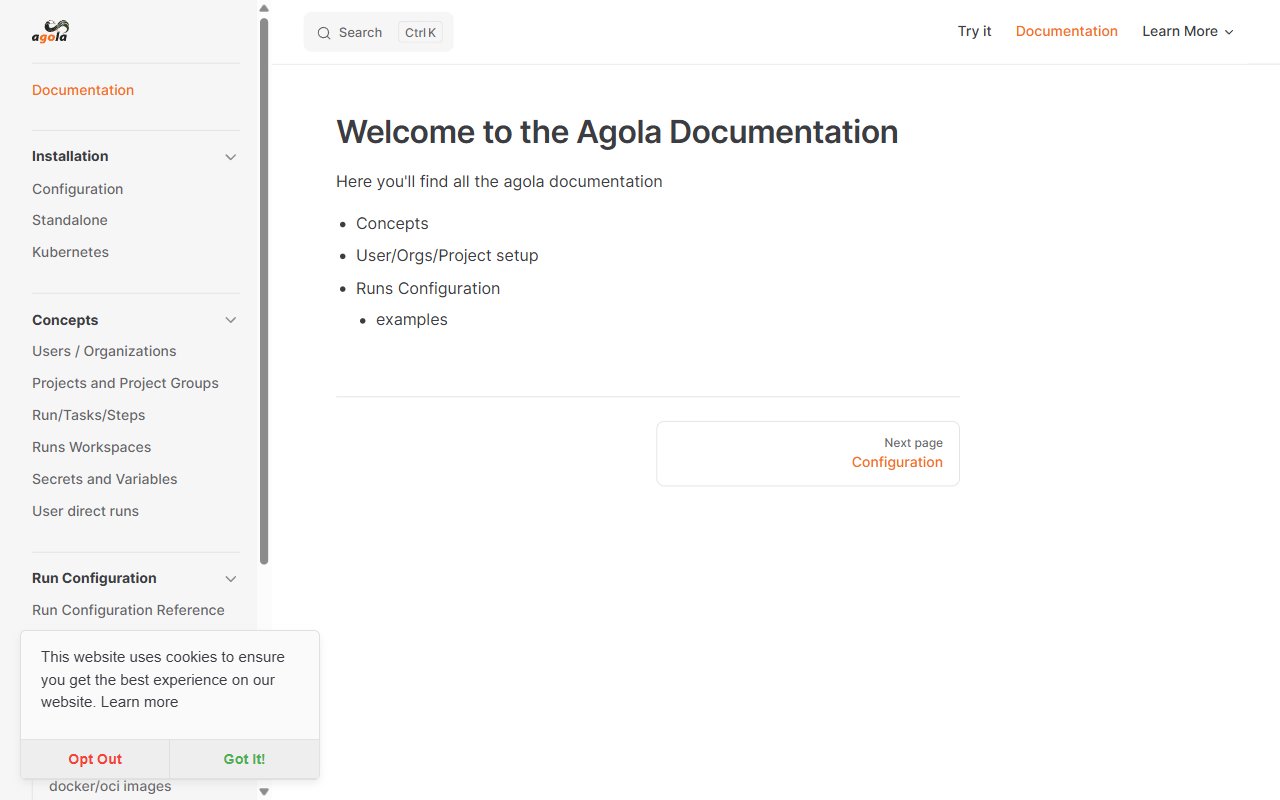Image resolution: width=1280 pixels, height=800 pixels.
Task: Click Runs Configuration link in content
Action: click(x=428, y=288)
